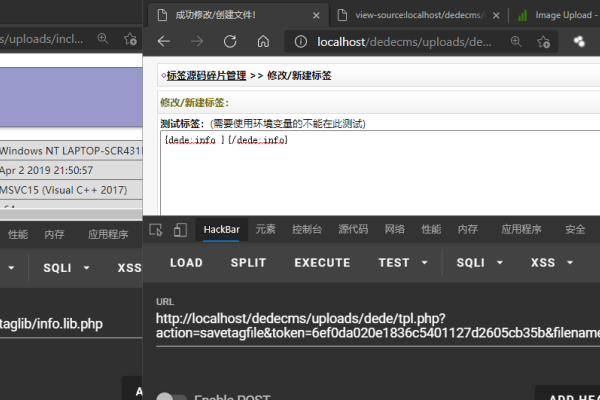Close the view-source tab
Viewport: 600px width, 400px height.
pos(496,15)
